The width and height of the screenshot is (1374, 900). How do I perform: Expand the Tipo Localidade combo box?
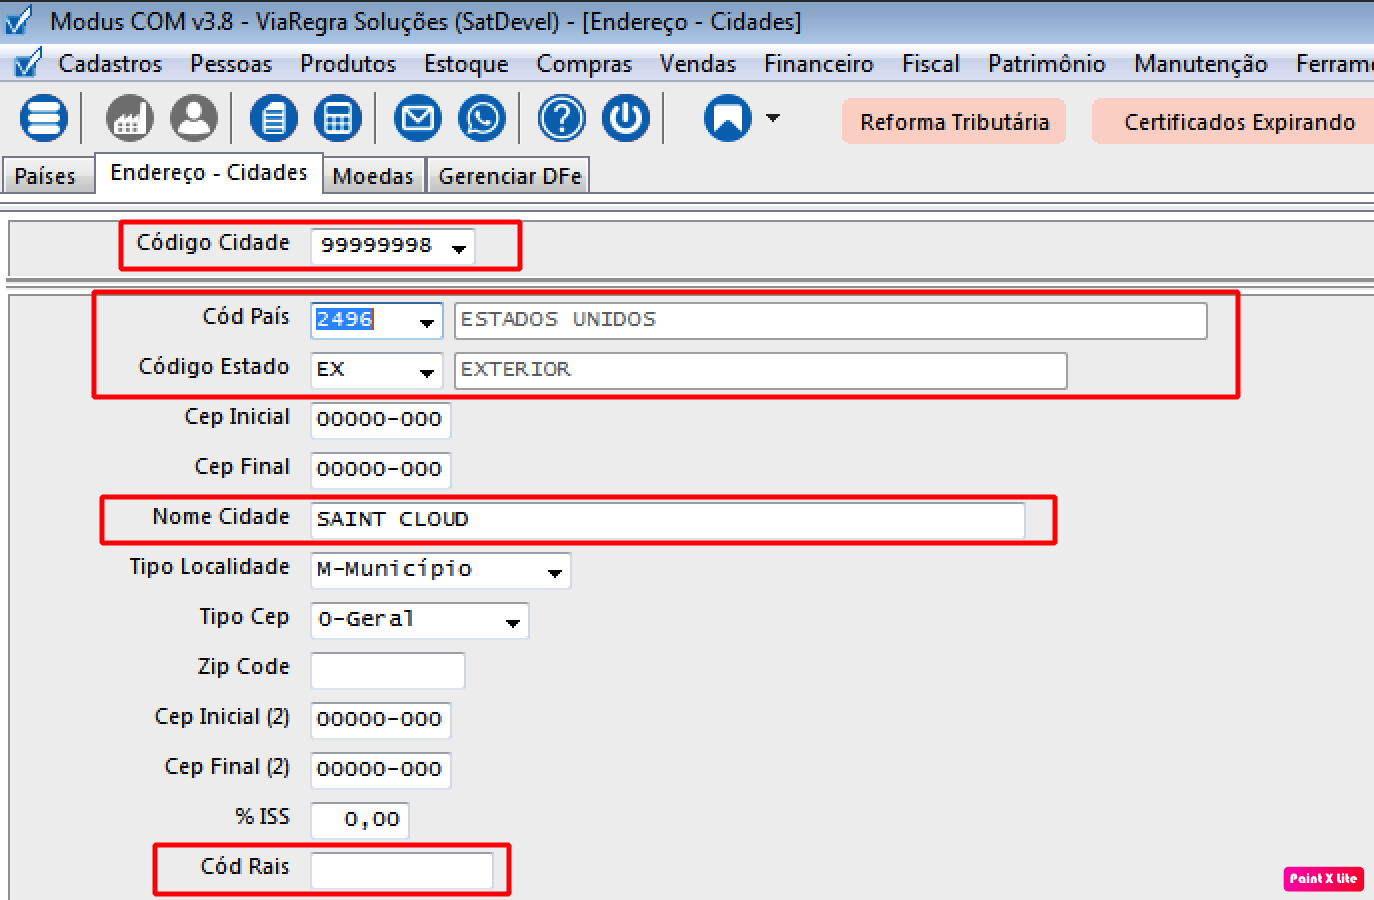coord(554,572)
